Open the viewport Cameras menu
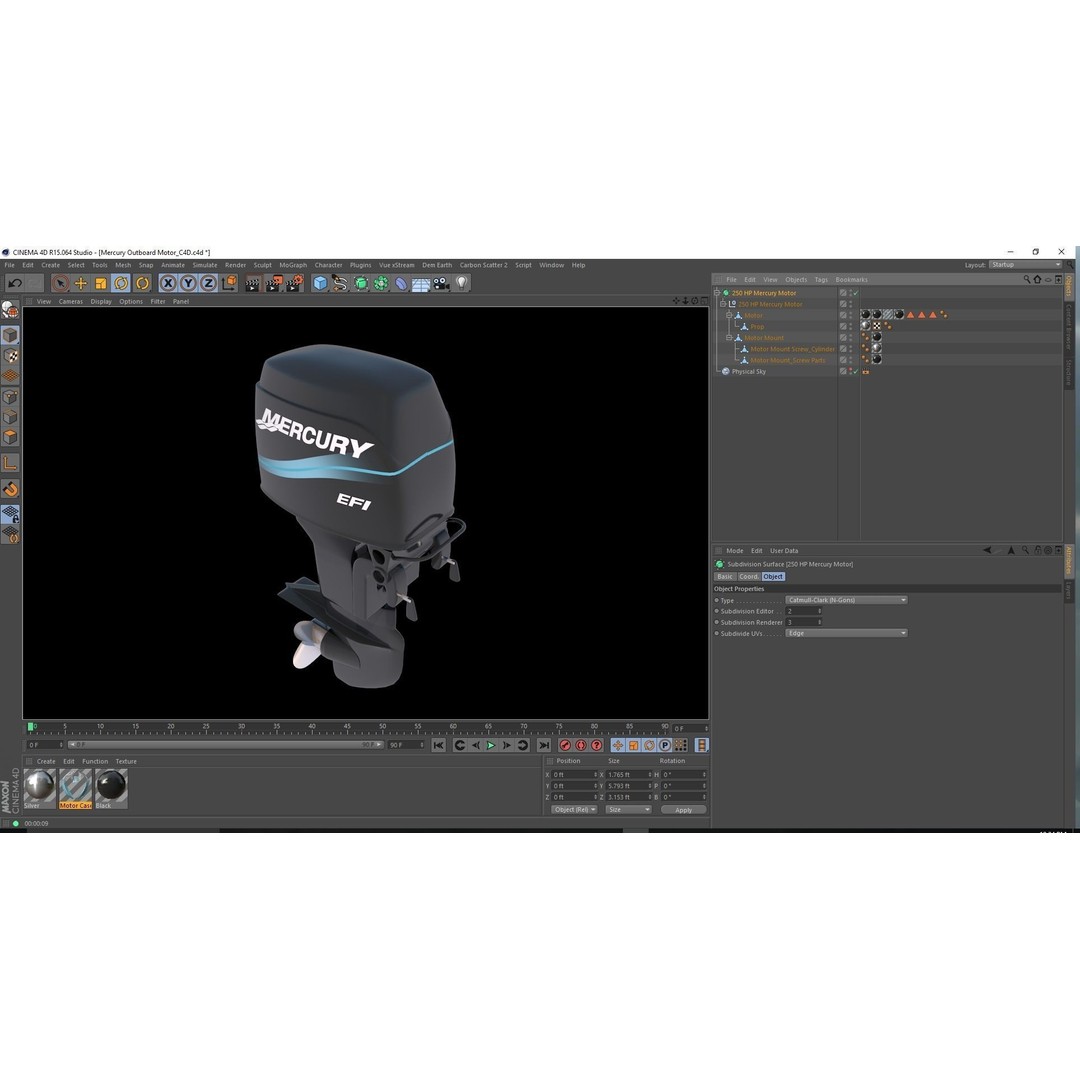This screenshot has height=1080, width=1080. 70,302
